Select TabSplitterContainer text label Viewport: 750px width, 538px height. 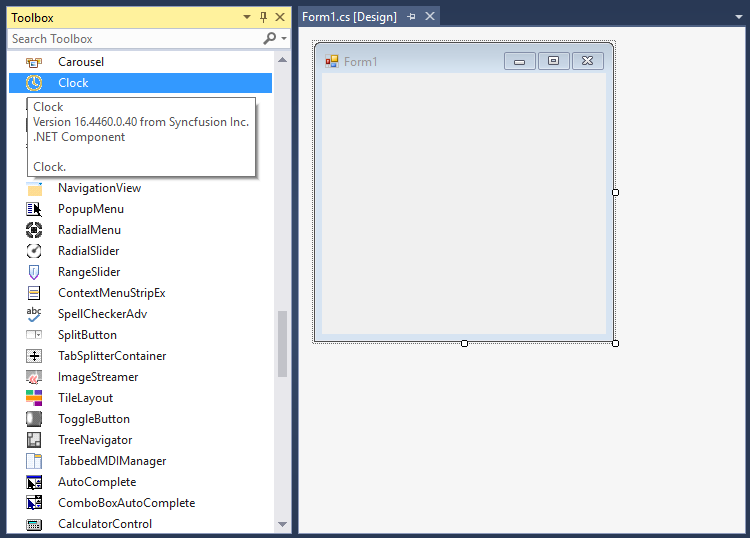point(112,356)
